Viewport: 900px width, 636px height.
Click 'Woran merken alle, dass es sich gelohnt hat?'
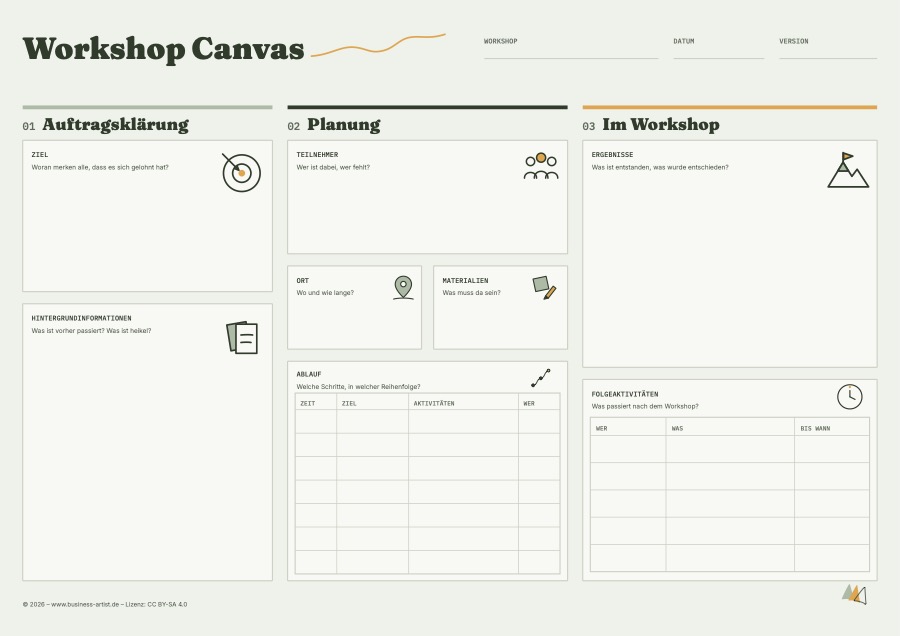click(x=100, y=167)
